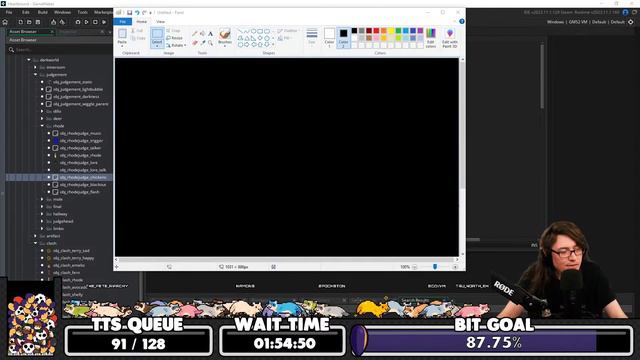Select the Magnifier tool in Paint
The width and height of the screenshot is (640, 360).
pyautogui.click(x=210, y=42)
